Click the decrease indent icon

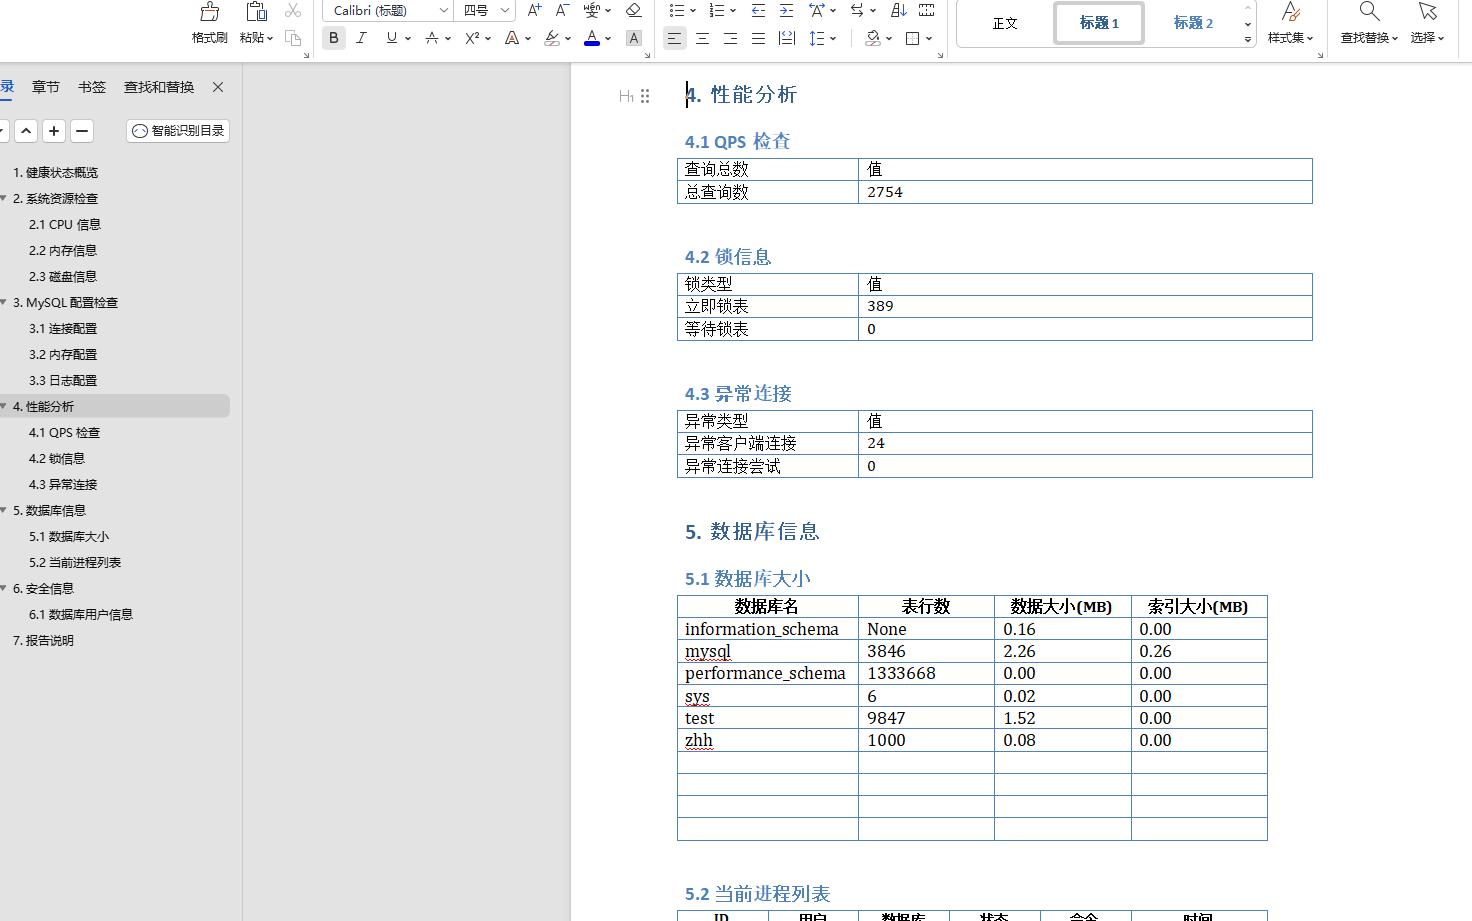(x=759, y=10)
